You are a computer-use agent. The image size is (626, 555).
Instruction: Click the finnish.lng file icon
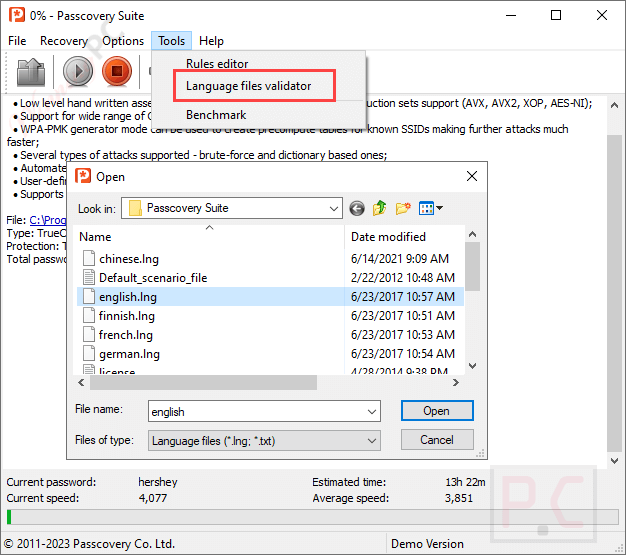(x=89, y=315)
